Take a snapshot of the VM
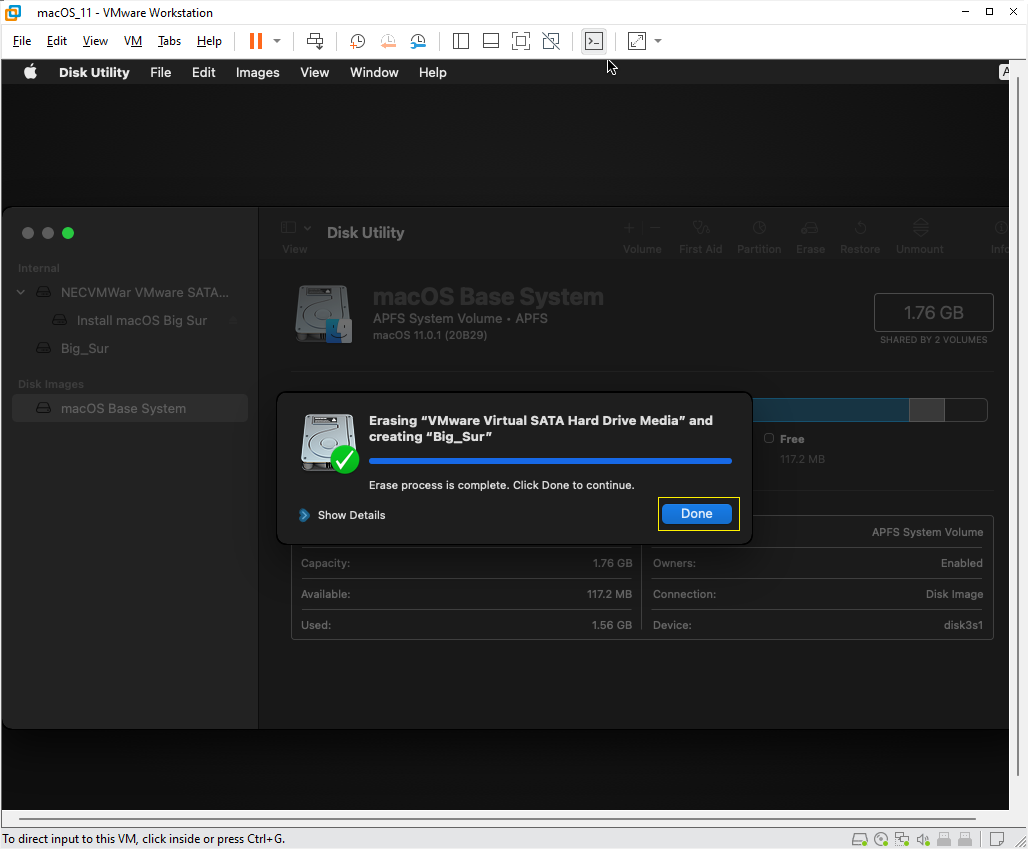 (357, 41)
